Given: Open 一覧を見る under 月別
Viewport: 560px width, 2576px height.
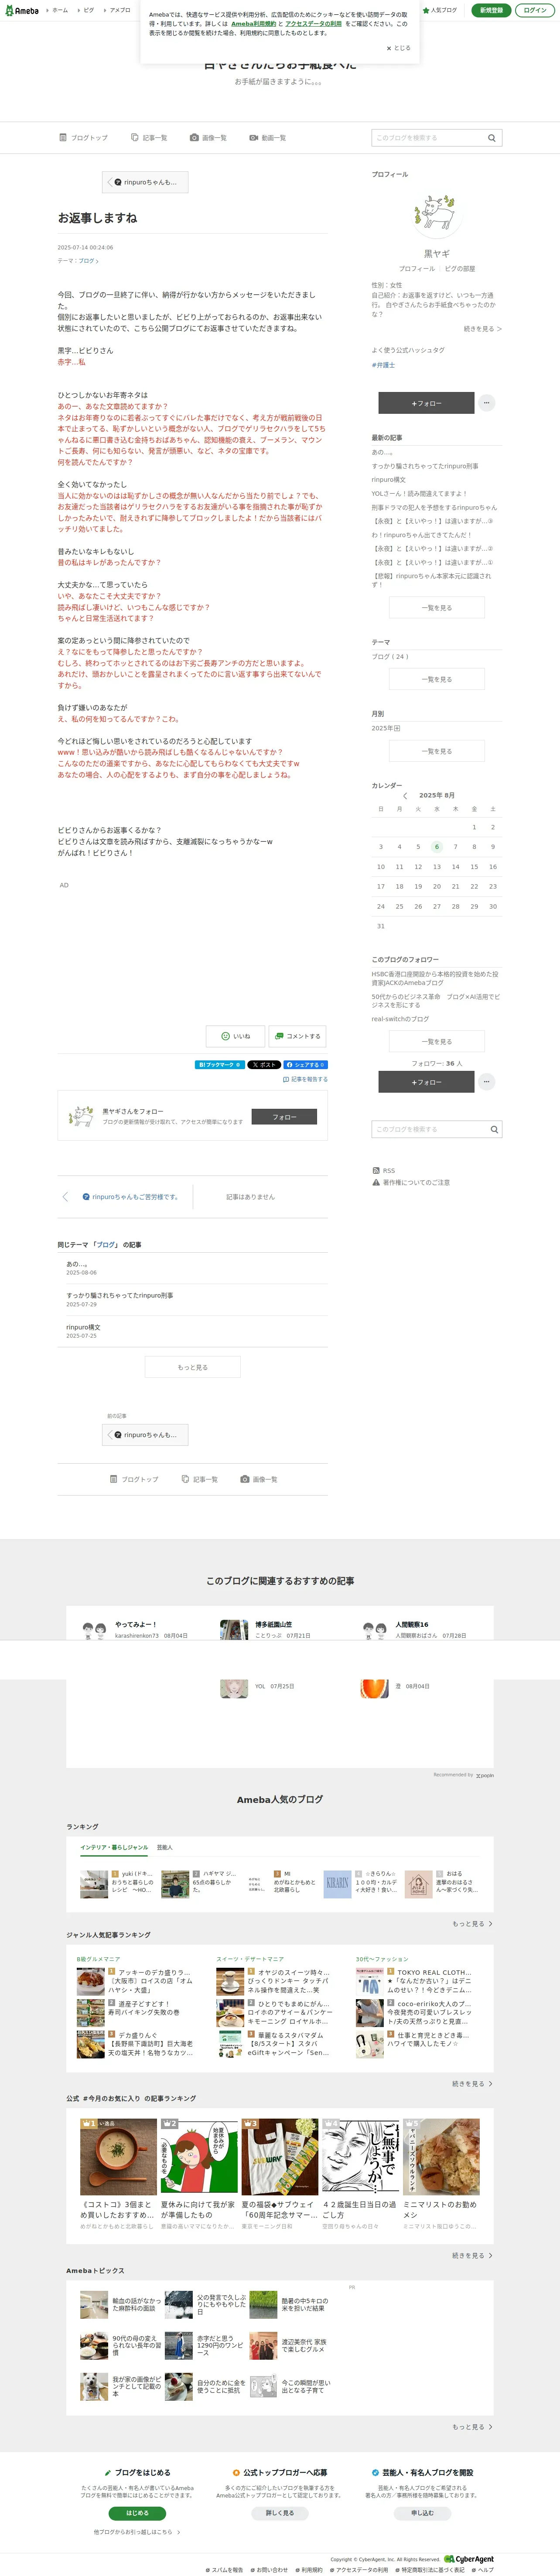Looking at the screenshot, I should click(x=437, y=751).
